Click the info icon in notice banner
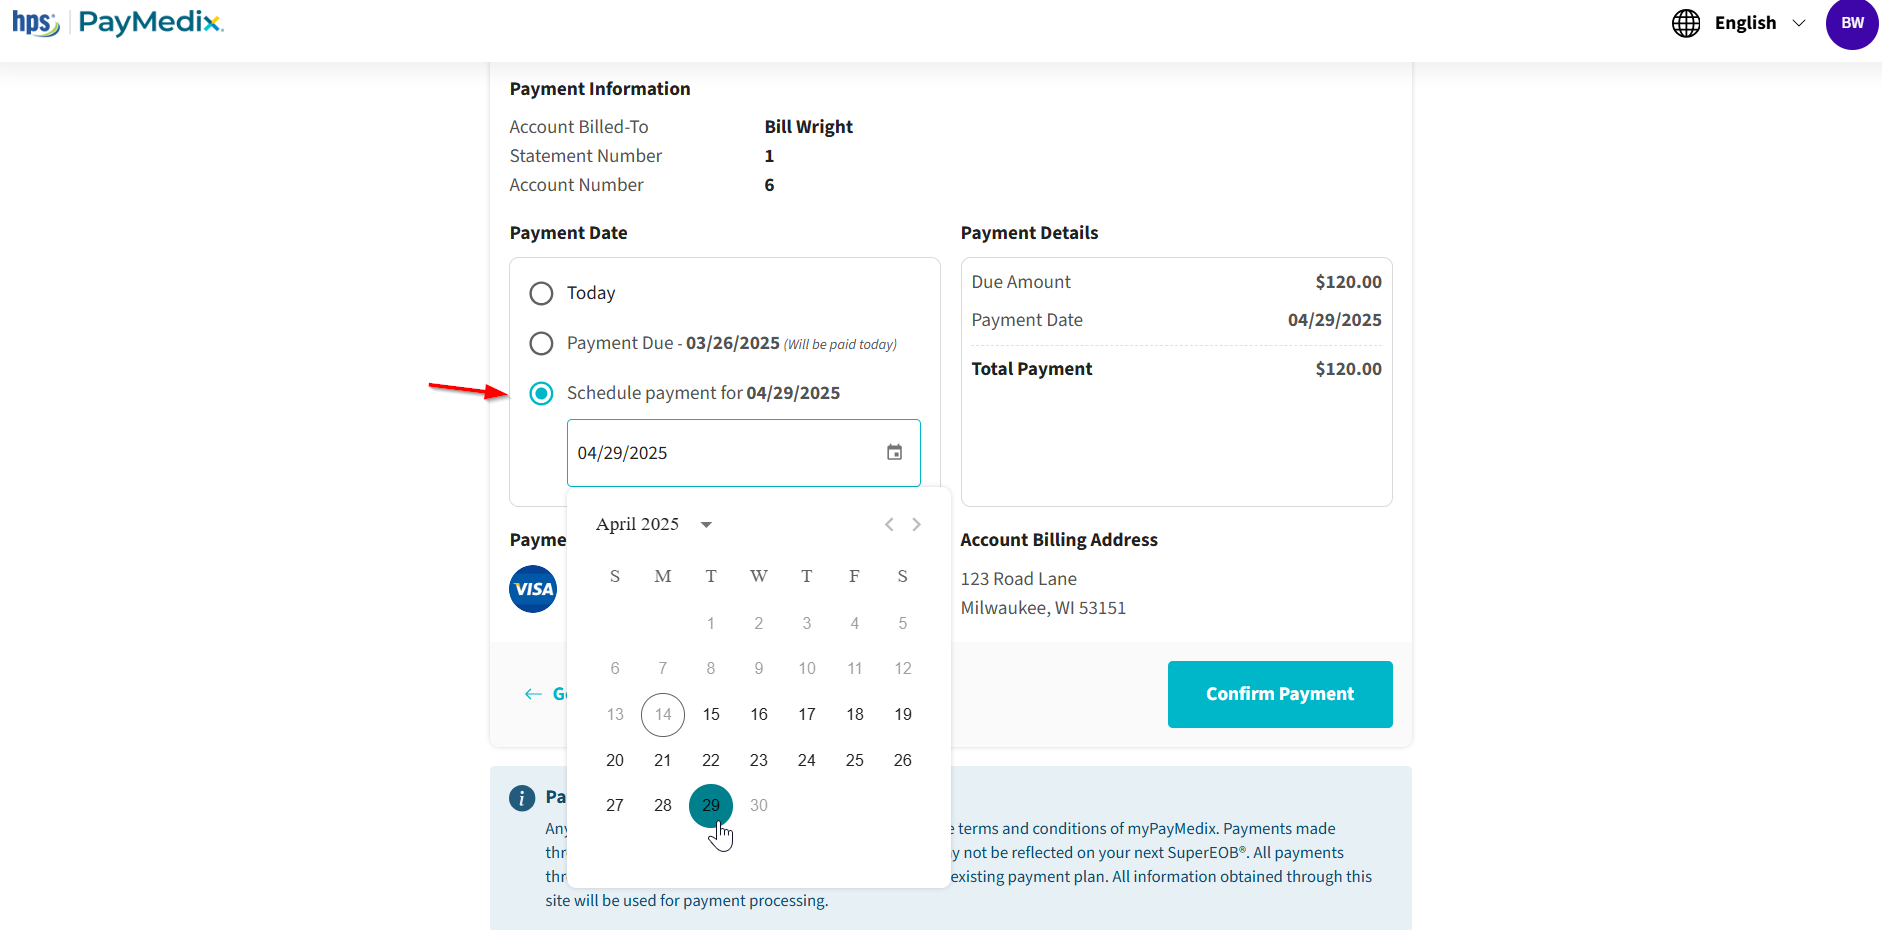Image resolution: width=1882 pixels, height=930 pixels. tap(522, 798)
